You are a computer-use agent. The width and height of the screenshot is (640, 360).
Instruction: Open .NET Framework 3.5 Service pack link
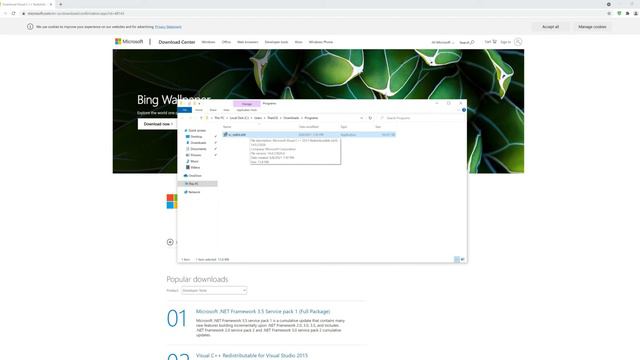[263, 311]
